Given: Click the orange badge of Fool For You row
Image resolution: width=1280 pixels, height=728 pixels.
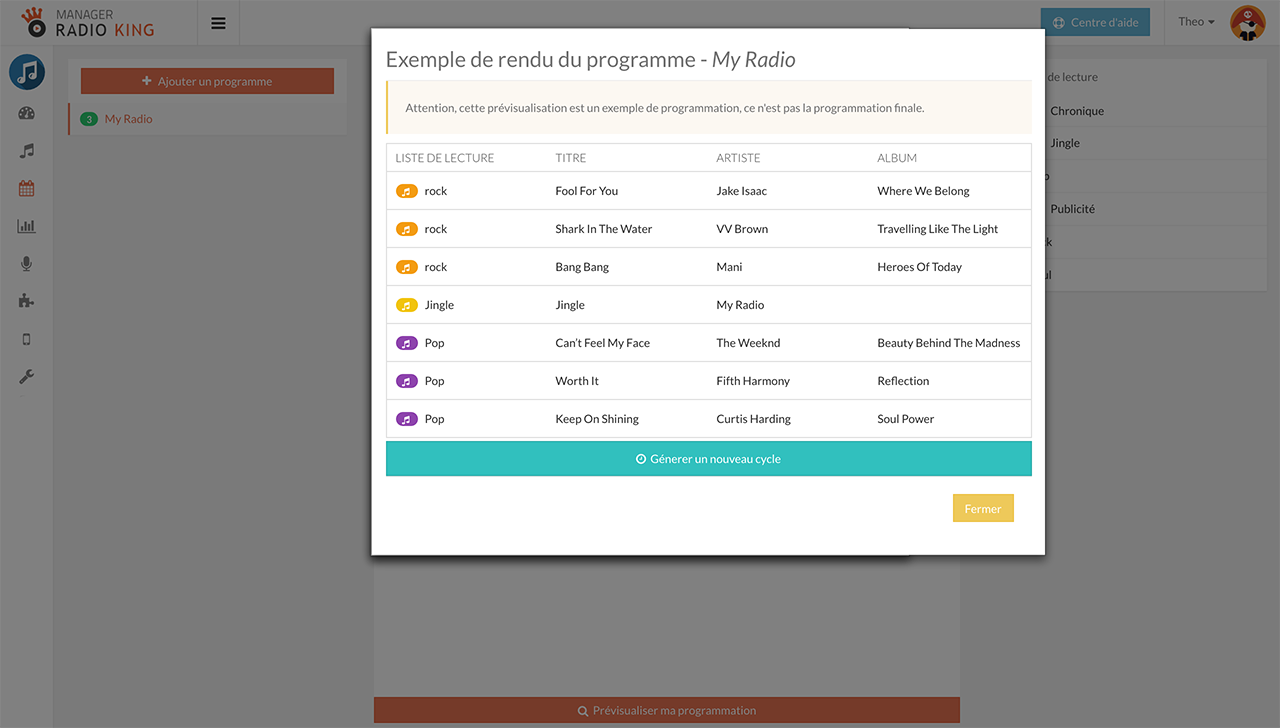Looking at the screenshot, I should tap(407, 191).
